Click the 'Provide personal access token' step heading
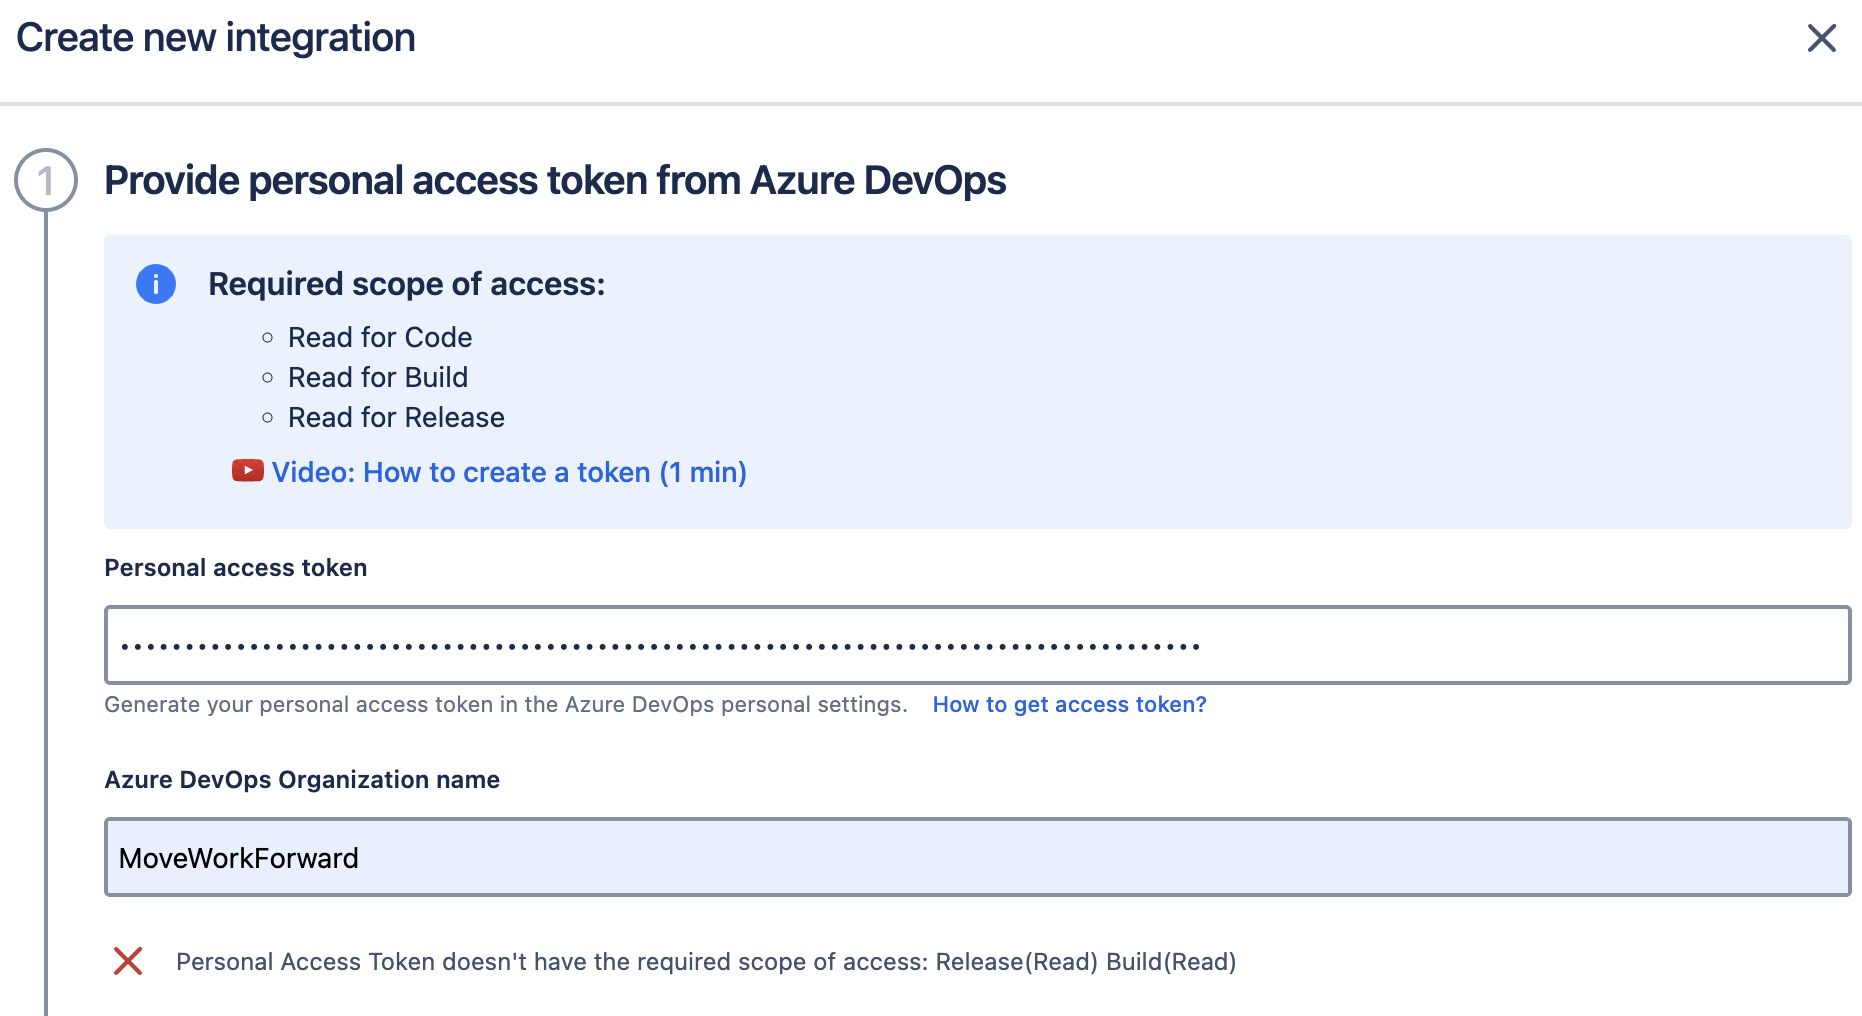Image resolution: width=1862 pixels, height=1016 pixels. [x=555, y=181]
